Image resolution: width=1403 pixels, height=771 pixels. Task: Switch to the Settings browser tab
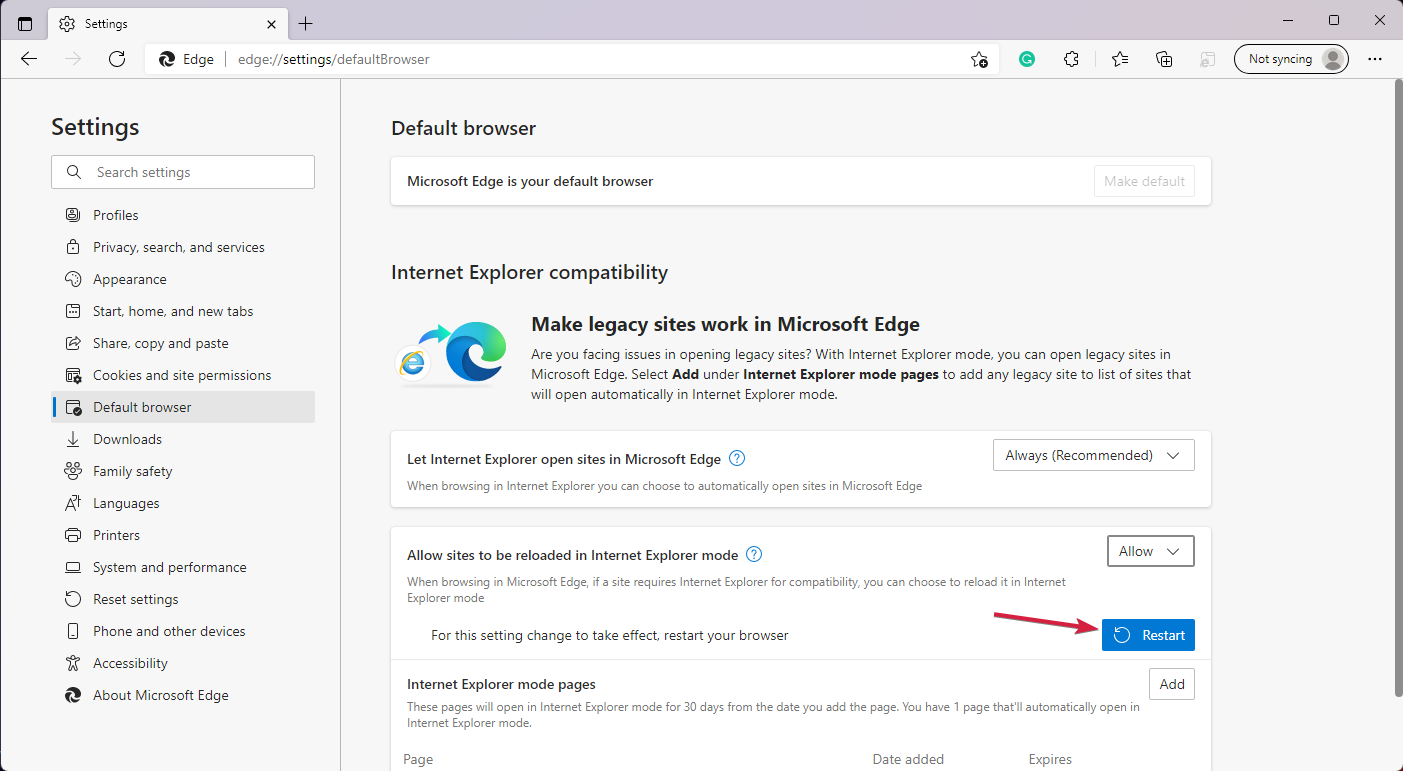[x=160, y=23]
